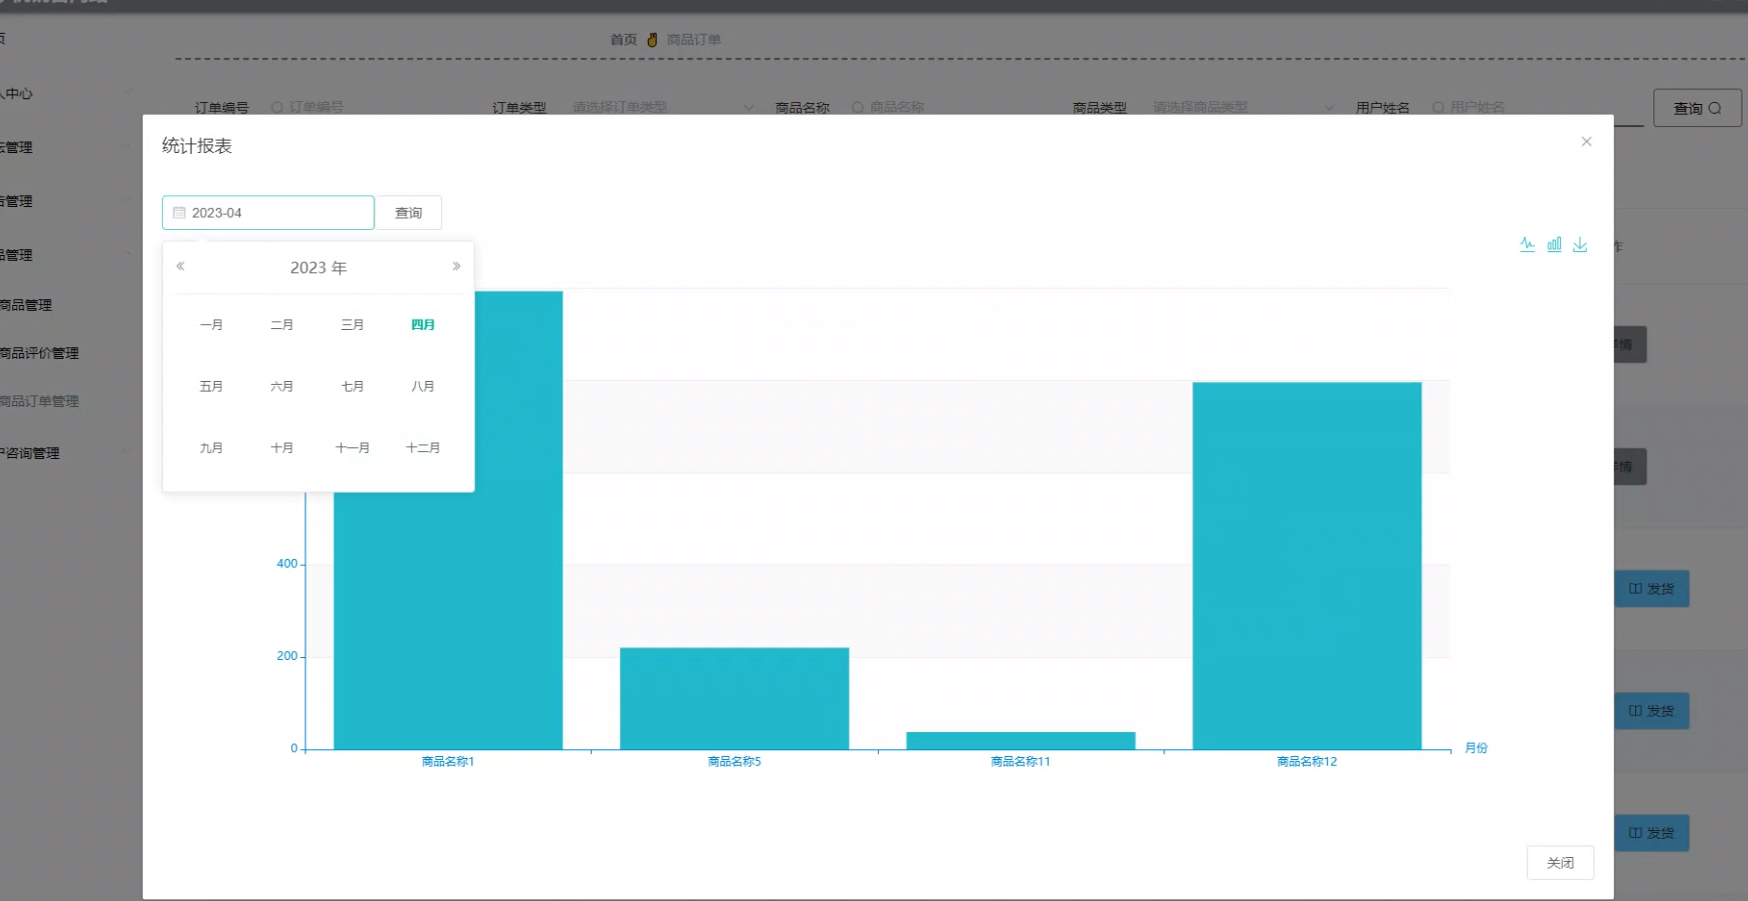Click 首页 breadcrumb link
1748x901 pixels.
point(623,40)
